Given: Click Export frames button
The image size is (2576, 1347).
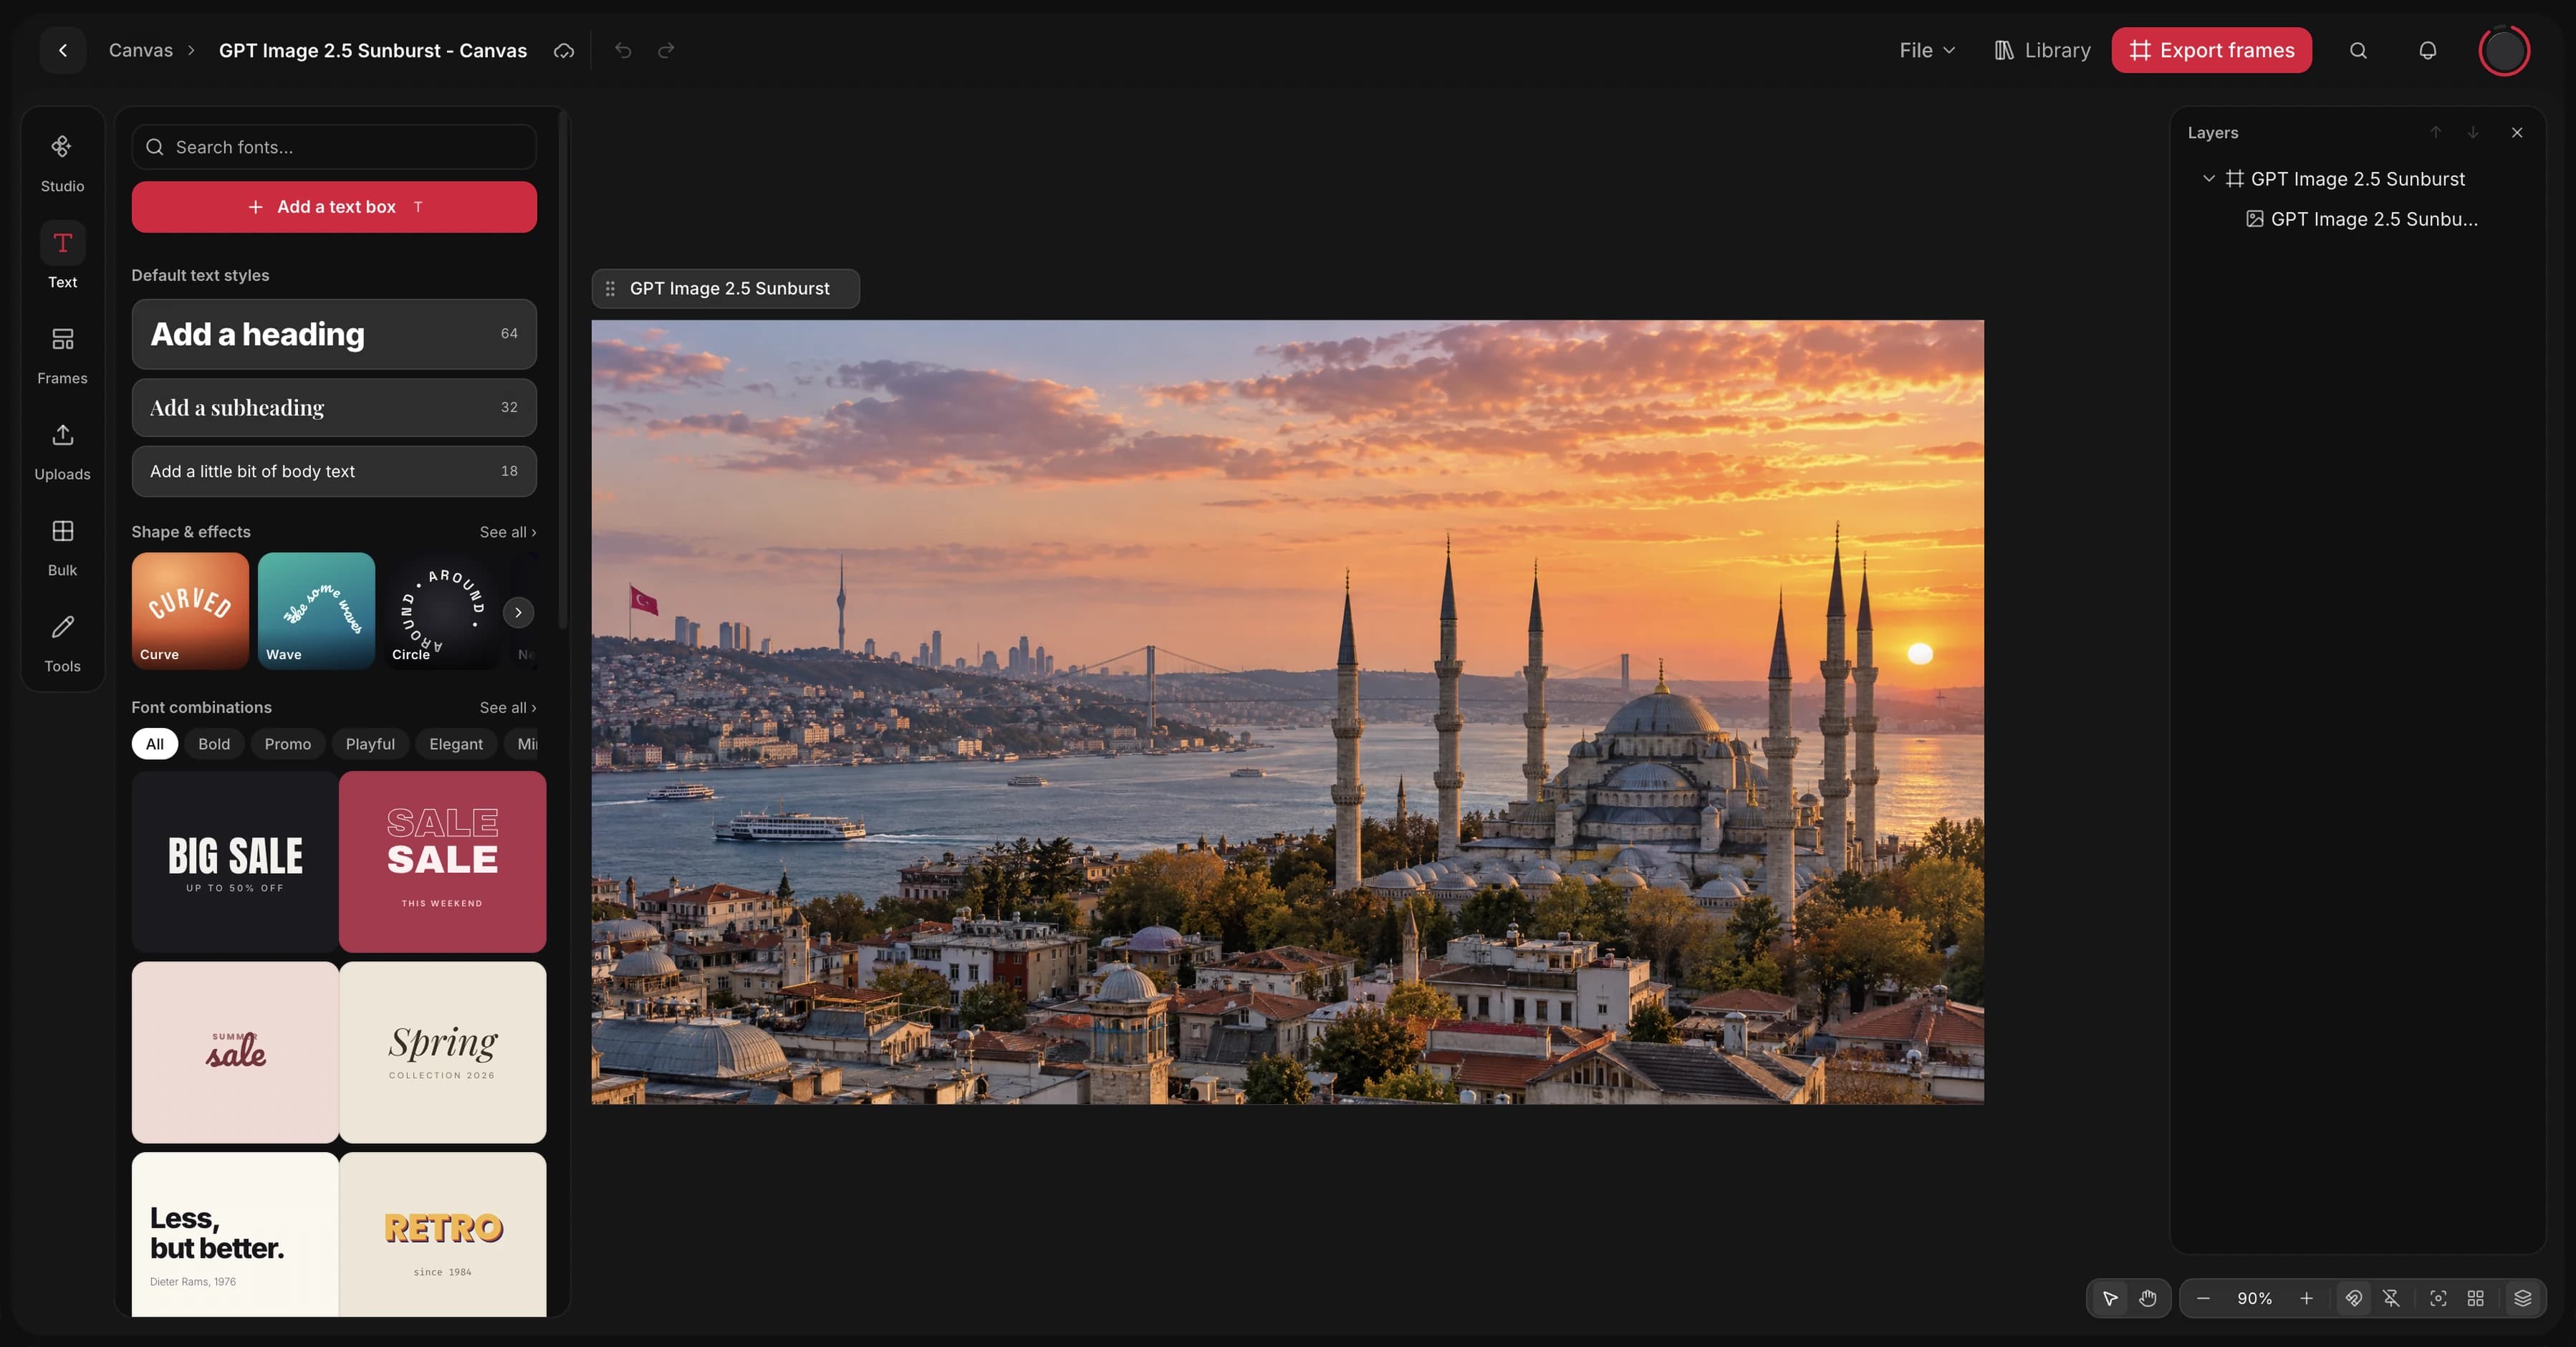Looking at the screenshot, I should point(2211,50).
